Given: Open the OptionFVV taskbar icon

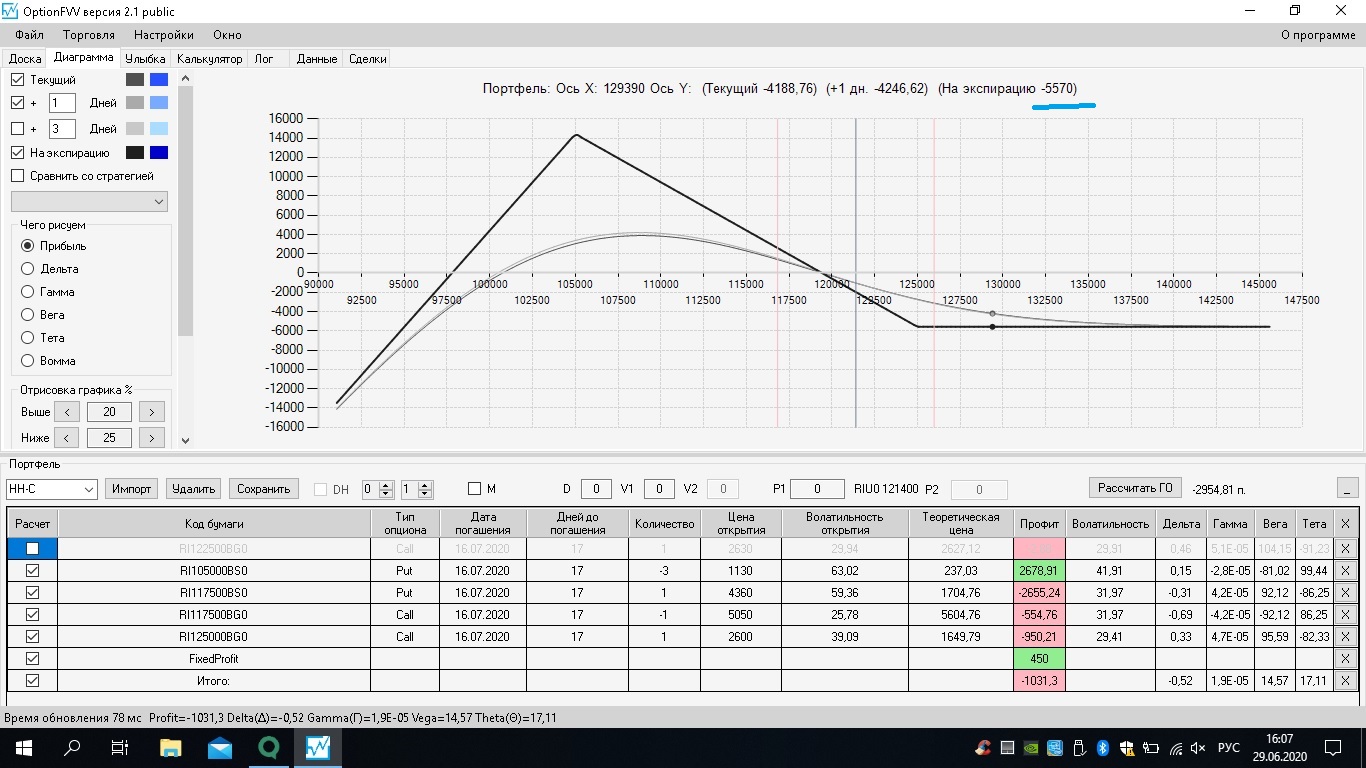Looking at the screenshot, I should click(318, 747).
